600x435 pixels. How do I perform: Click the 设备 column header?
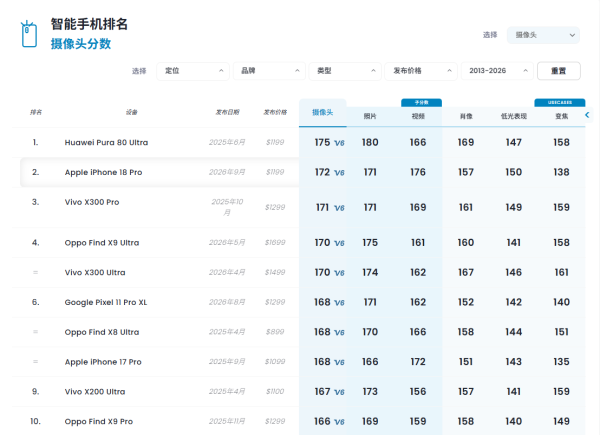click(x=131, y=112)
